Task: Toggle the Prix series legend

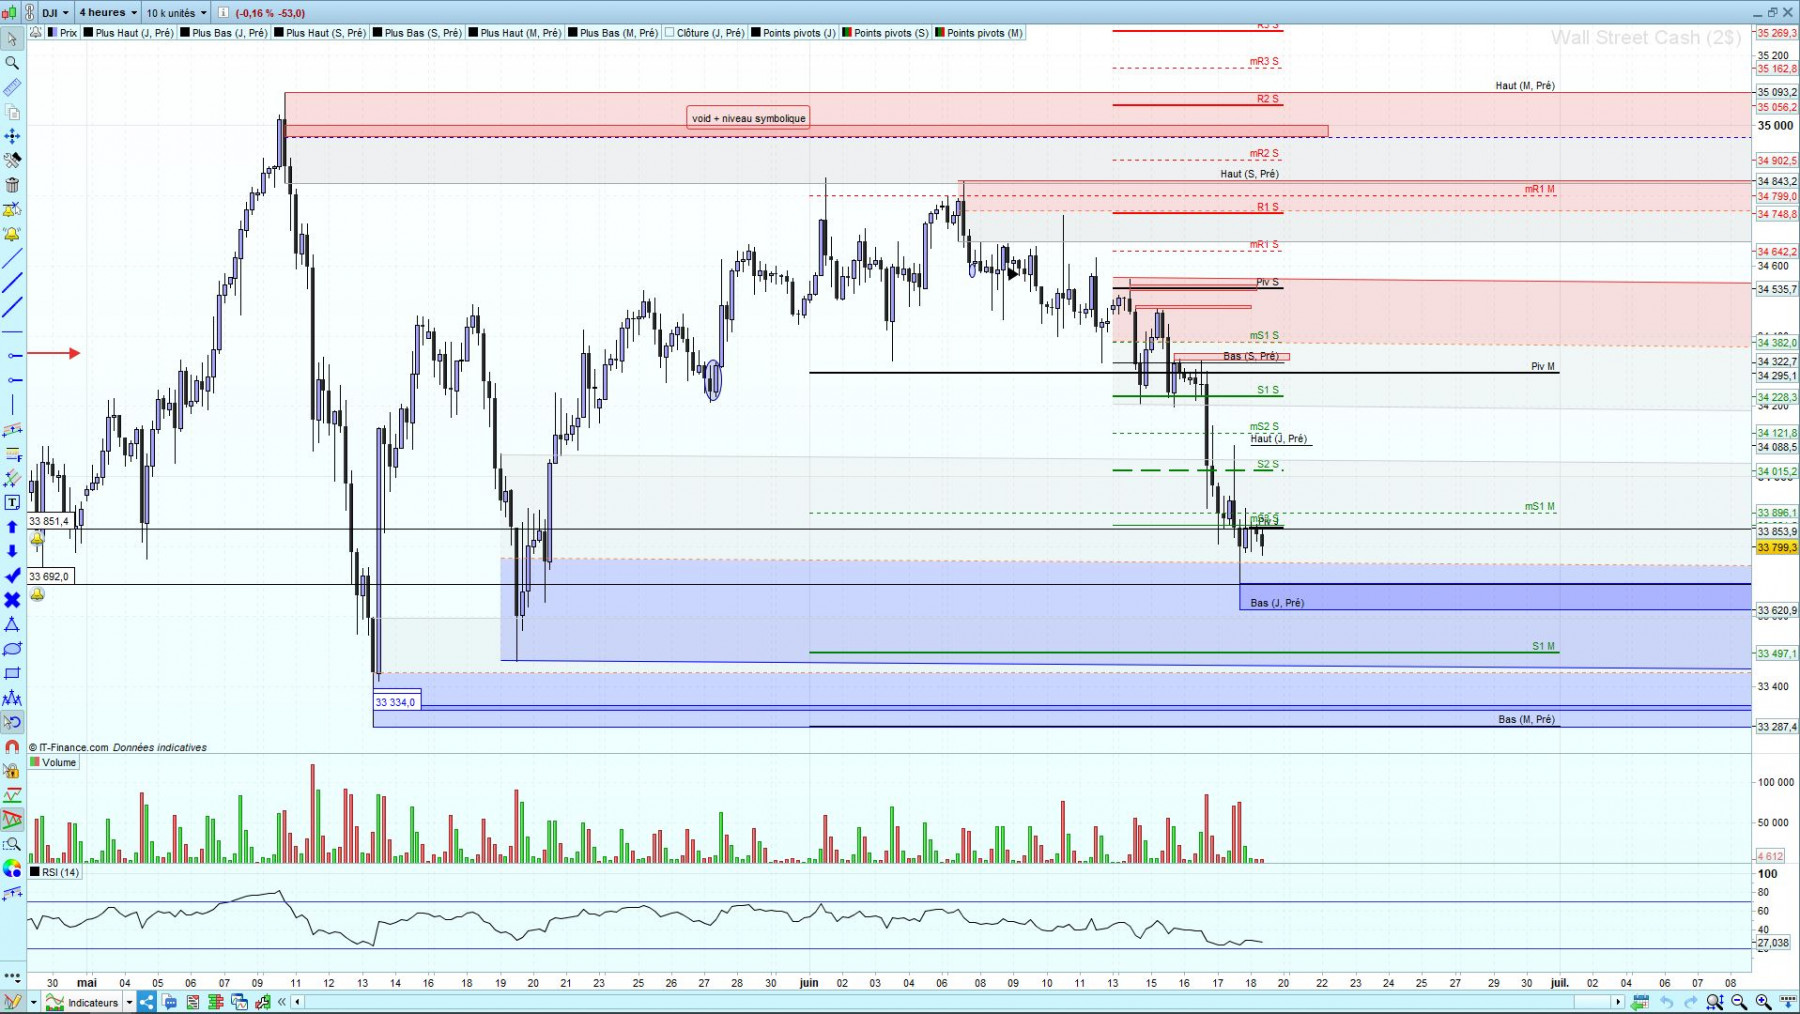Action: coord(62,33)
